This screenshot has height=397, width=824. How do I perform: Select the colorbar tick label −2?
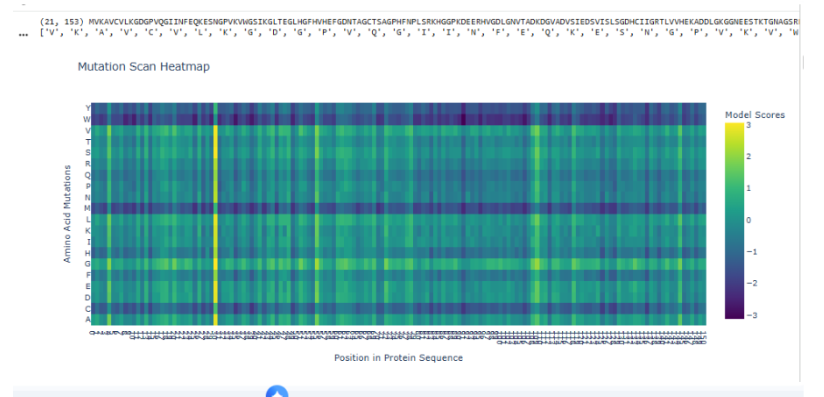click(751, 283)
